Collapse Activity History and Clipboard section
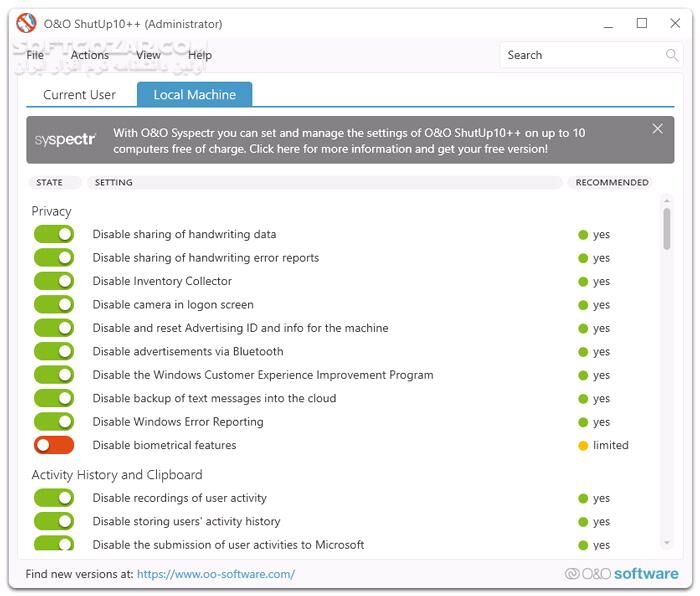 [x=117, y=475]
